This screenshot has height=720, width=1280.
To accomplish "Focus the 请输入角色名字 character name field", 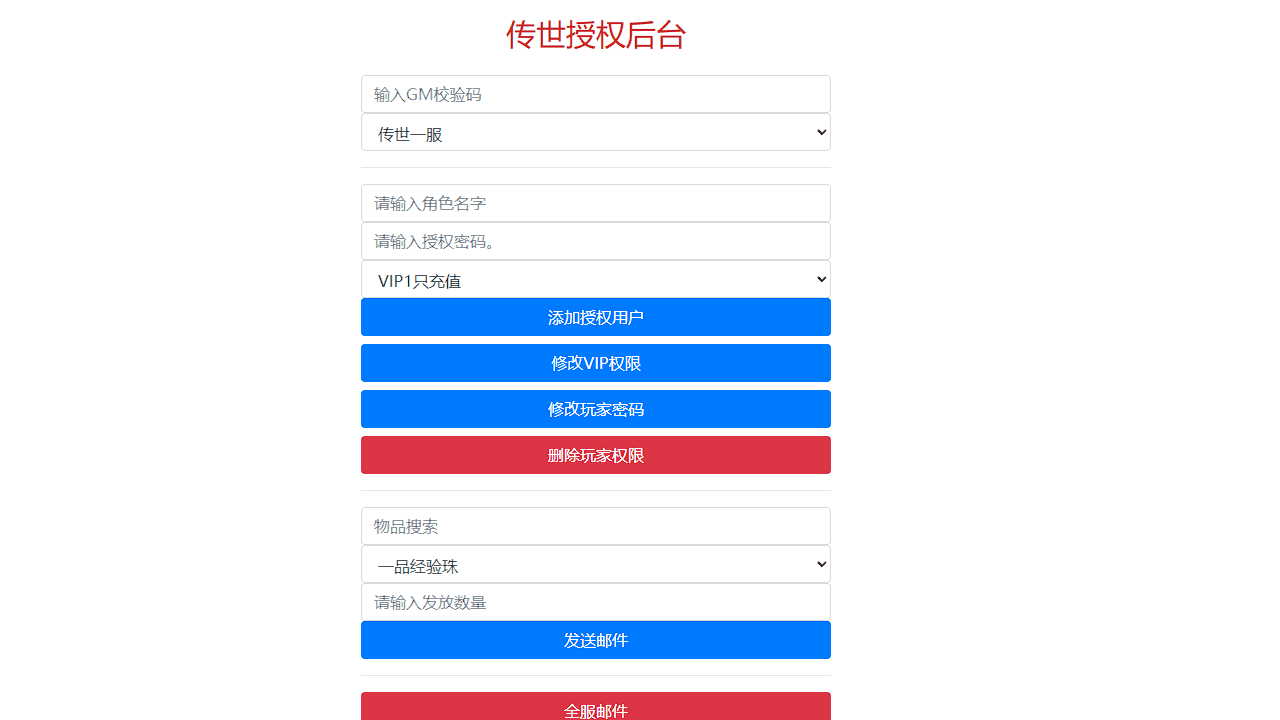I will coord(596,203).
